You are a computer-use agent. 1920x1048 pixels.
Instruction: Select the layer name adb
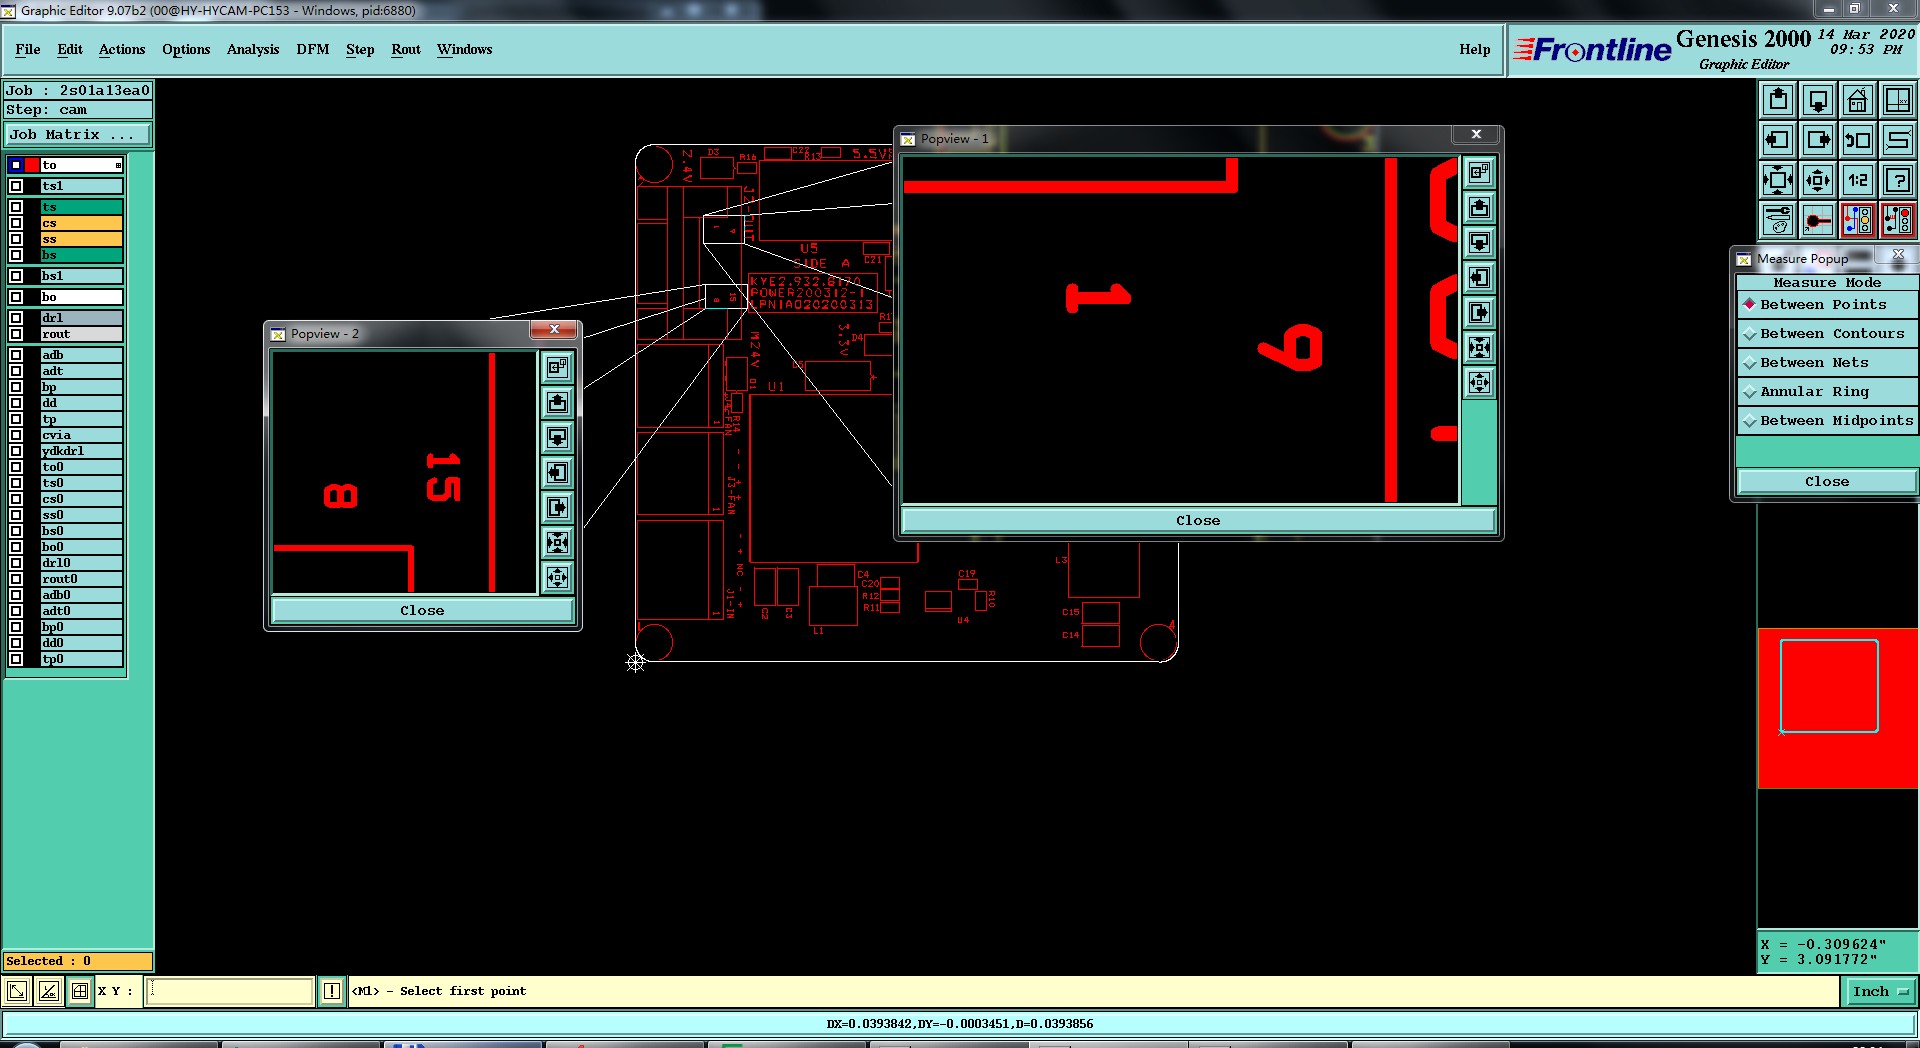pyautogui.click(x=81, y=355)
